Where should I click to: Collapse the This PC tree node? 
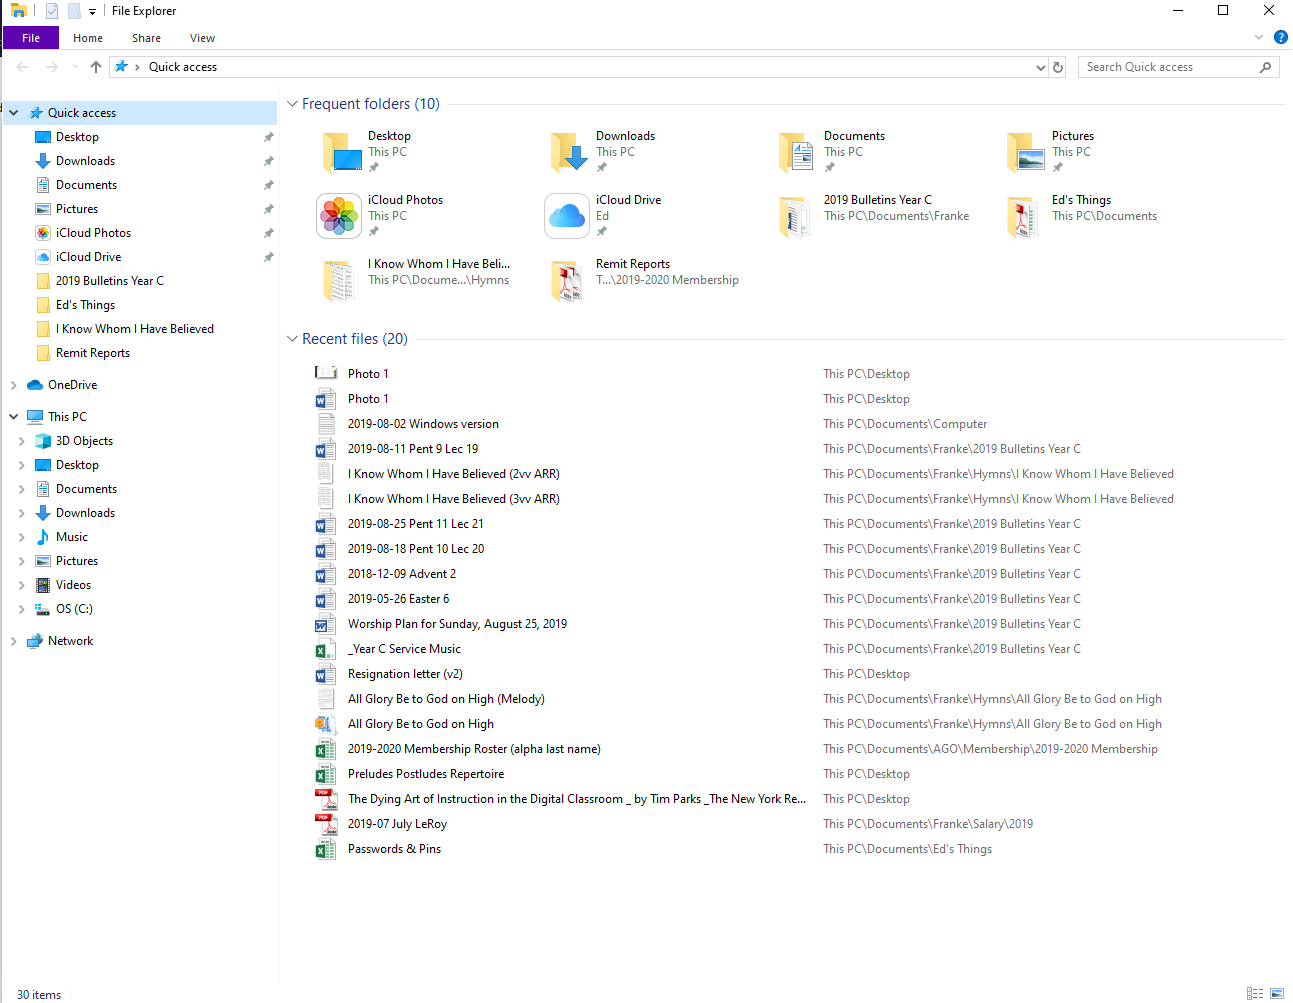pyautogui.click(x=14, y=417)
